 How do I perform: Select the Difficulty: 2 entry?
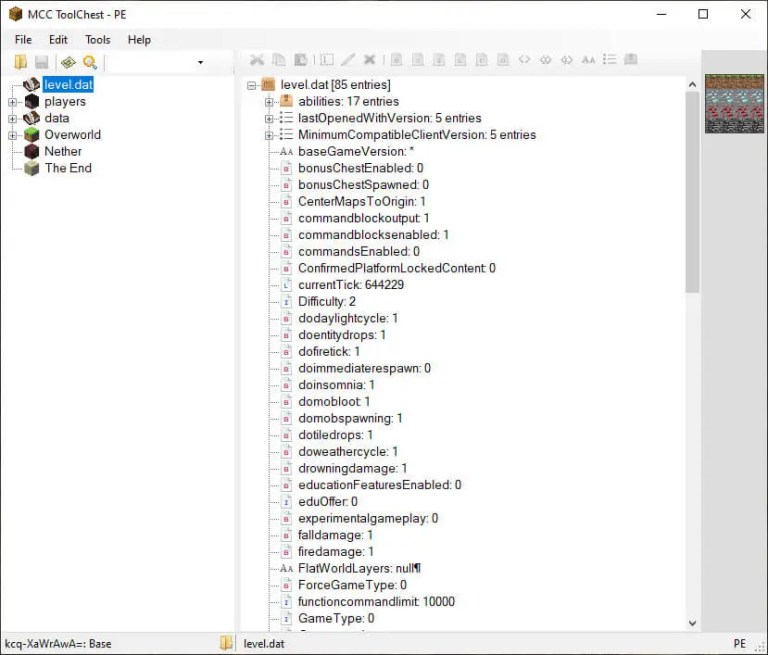pos(327,301)
